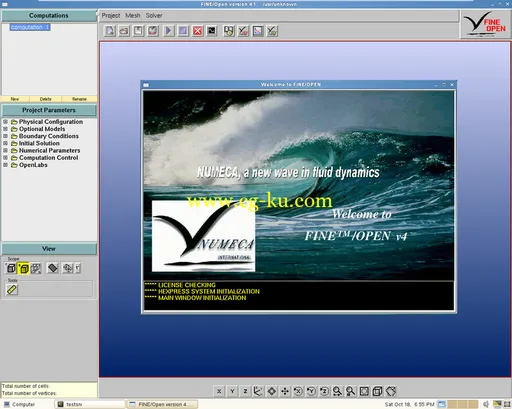The width and height of the screenshot is (512, 409).
Task: Click the FINE/Open version 4 taskbar button
Action: [x=162, y=404]
